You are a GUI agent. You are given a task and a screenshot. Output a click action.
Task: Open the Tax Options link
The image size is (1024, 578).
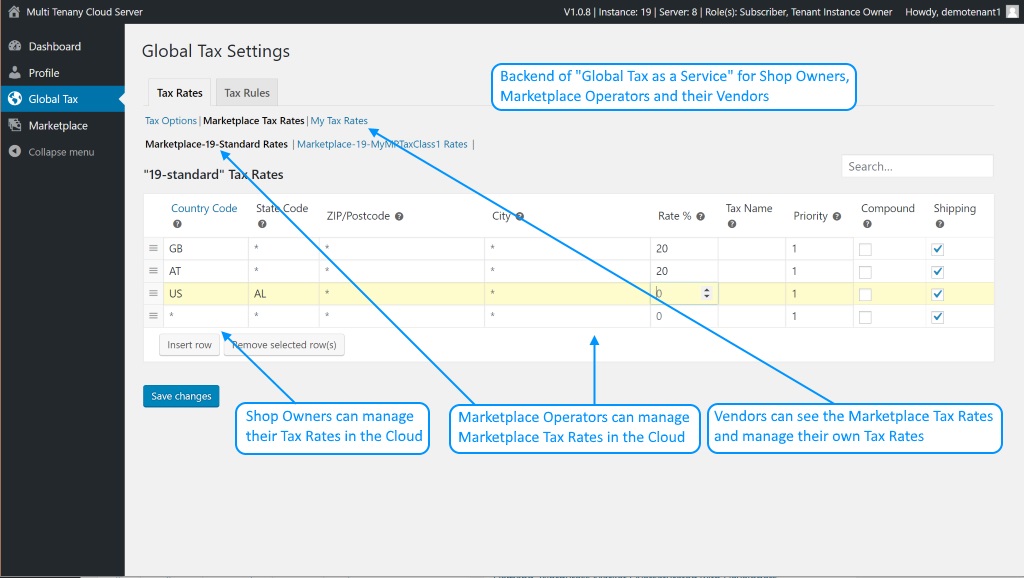click(x=170, y=121)
